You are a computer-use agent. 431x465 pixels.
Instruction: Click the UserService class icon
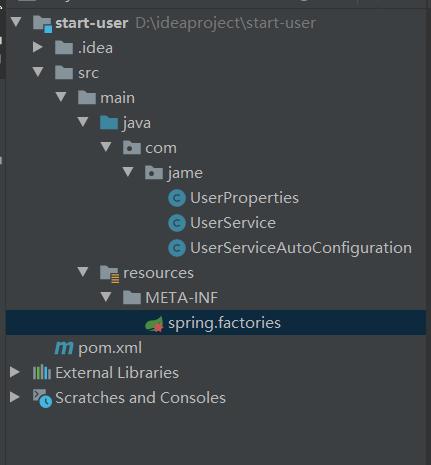[x=177, y=223]
